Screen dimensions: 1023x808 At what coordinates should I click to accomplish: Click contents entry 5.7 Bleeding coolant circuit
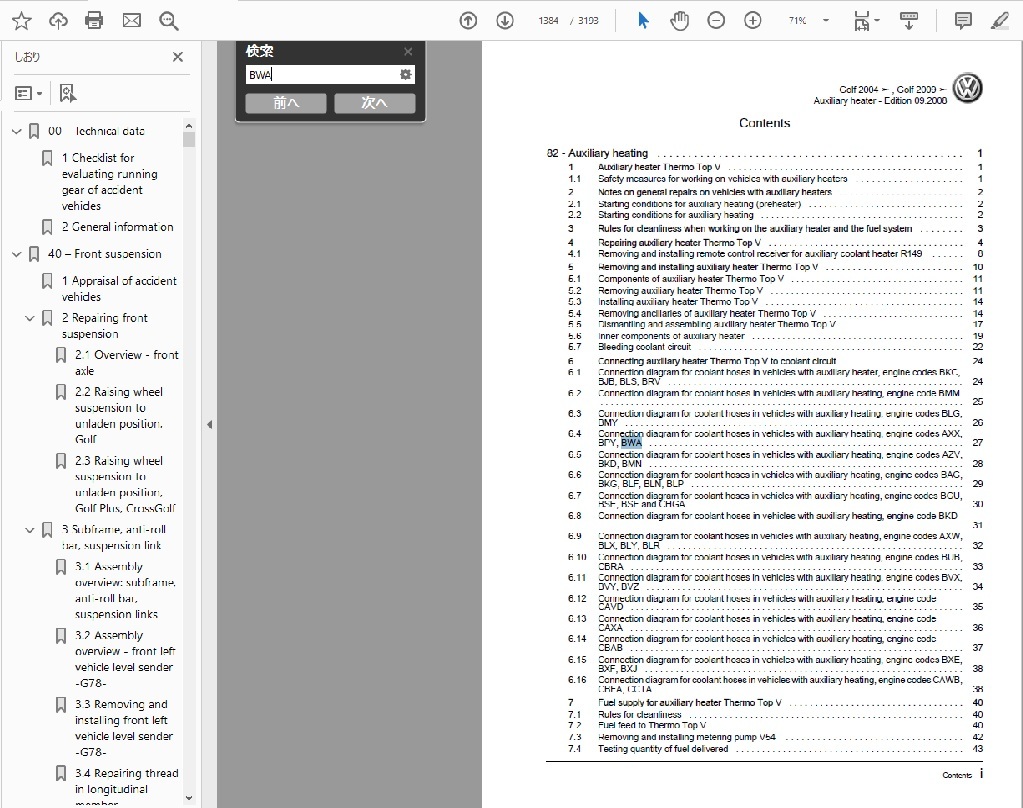point(644,347)
